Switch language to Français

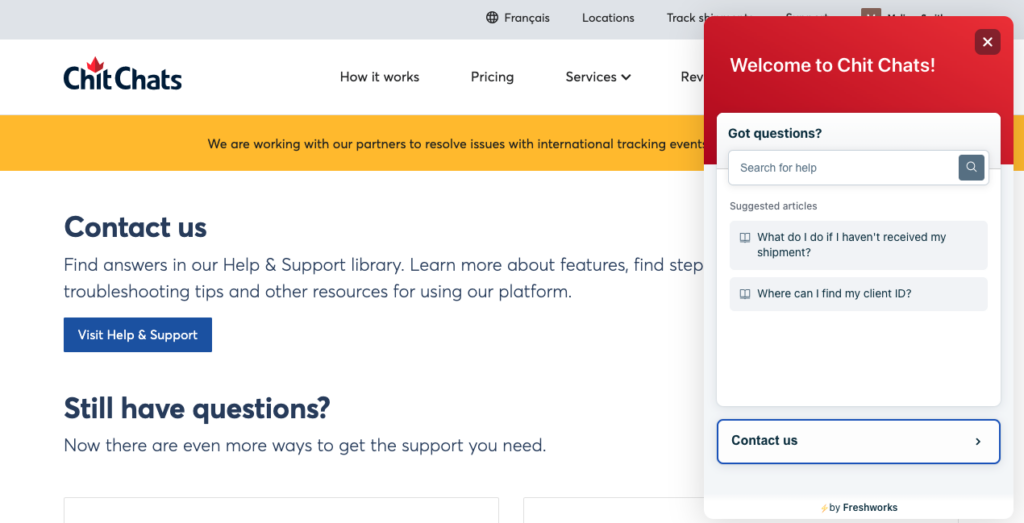point(526,18)
